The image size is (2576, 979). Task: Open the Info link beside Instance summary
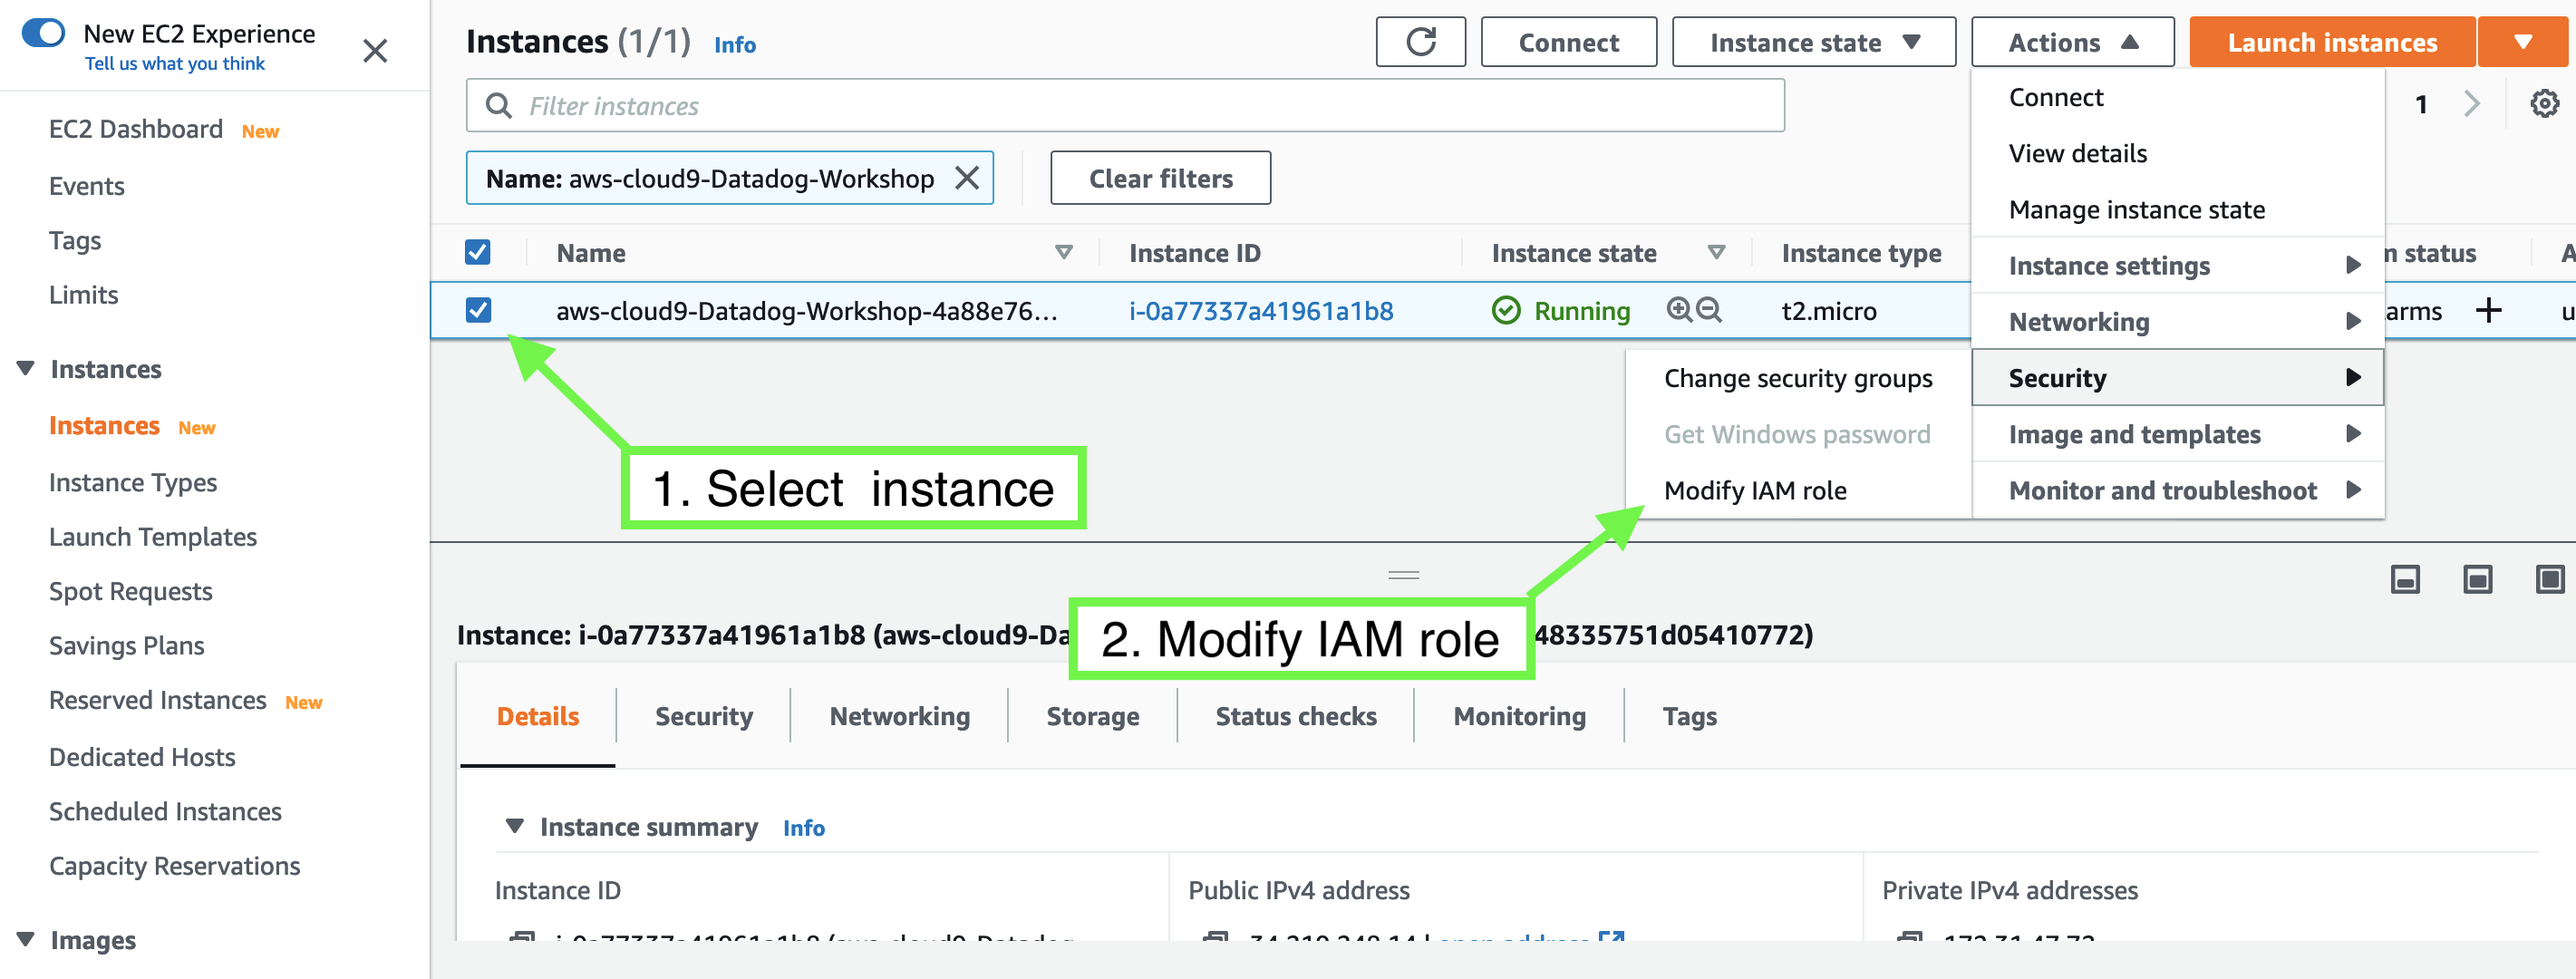coord(803,827)
